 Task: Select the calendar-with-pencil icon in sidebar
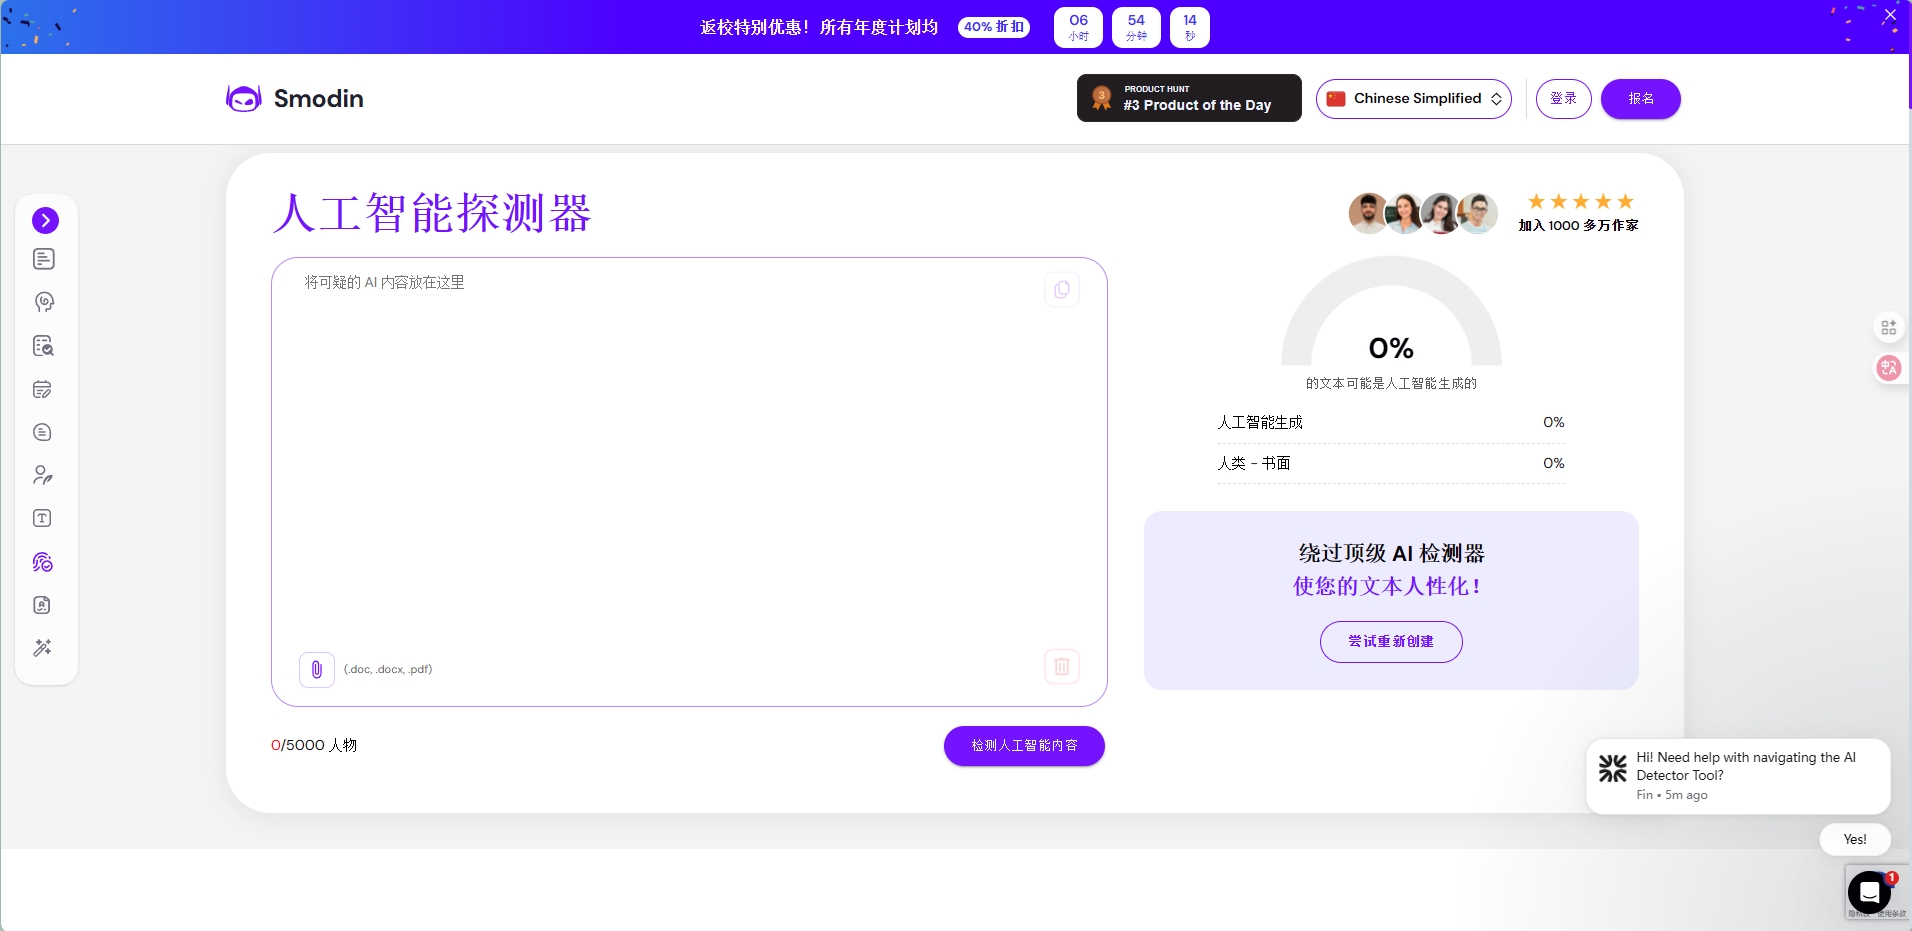42,389
